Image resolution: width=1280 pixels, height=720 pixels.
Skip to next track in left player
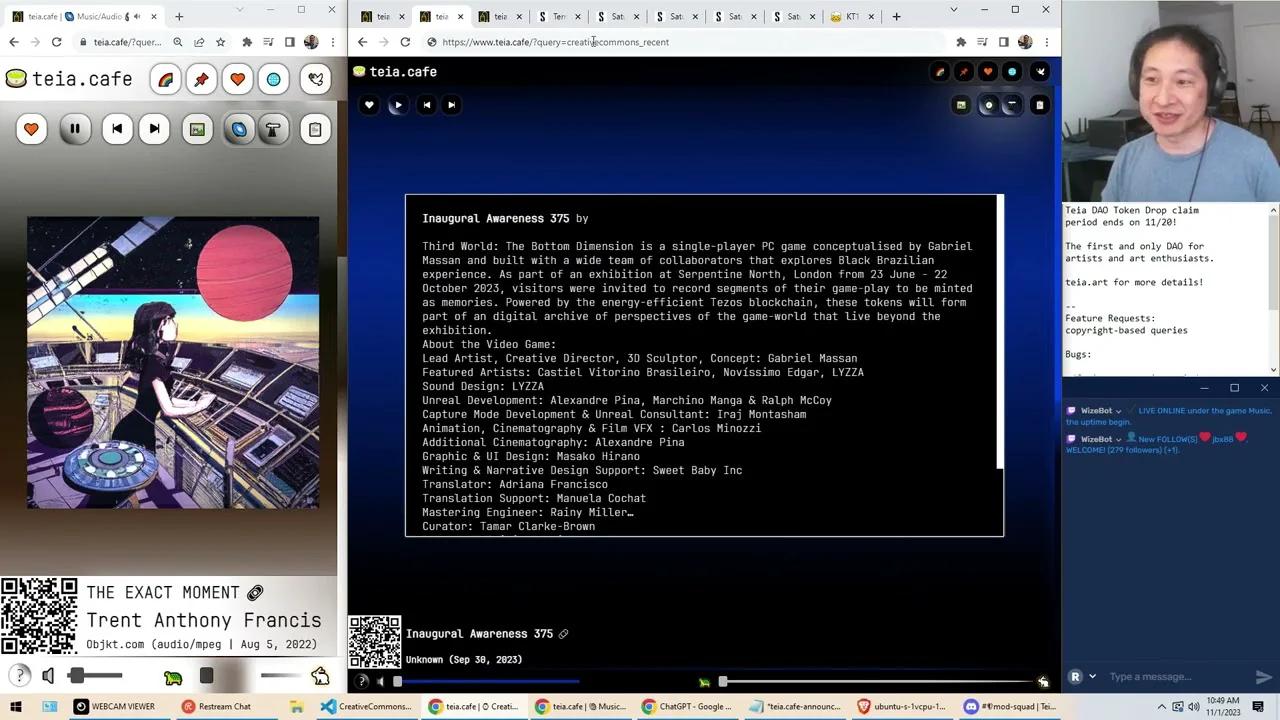[154, 129]
